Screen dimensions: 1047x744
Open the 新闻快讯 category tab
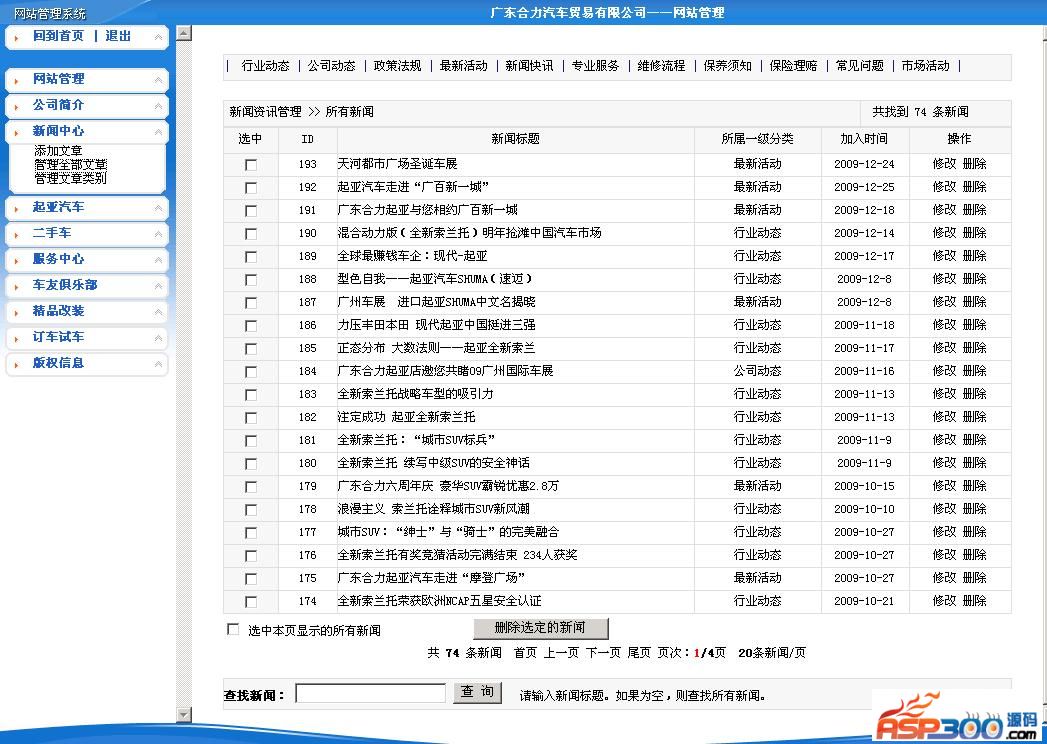[x=529, y=66]
